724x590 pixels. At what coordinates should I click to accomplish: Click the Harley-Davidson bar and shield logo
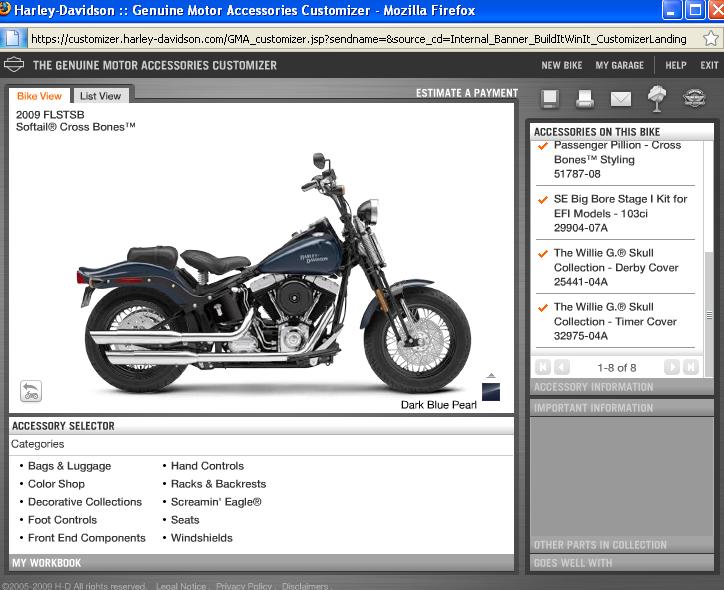coord(14,65)
